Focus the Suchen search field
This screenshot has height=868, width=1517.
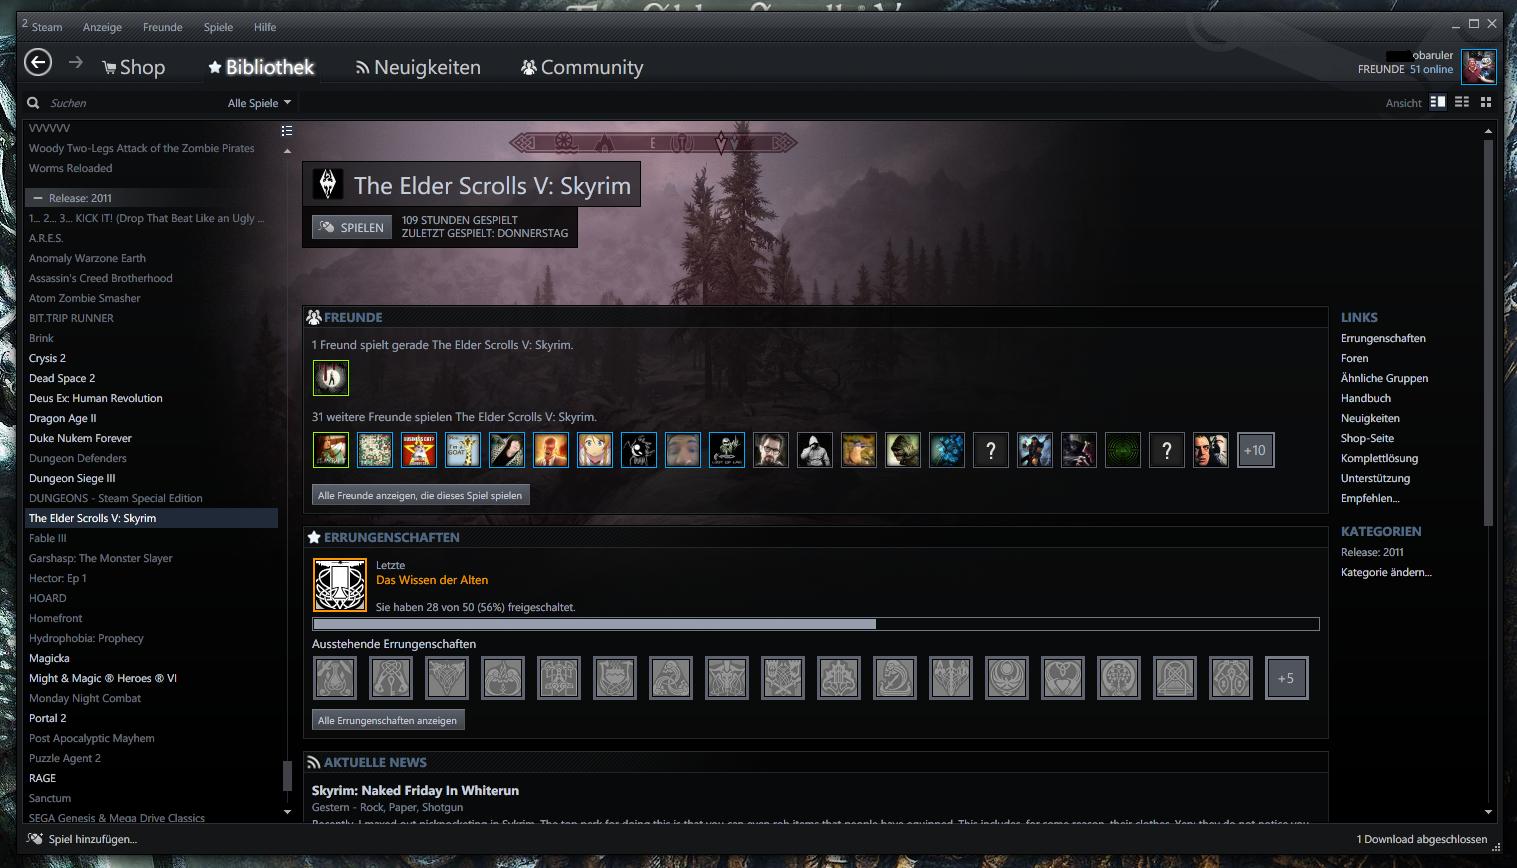130,103
